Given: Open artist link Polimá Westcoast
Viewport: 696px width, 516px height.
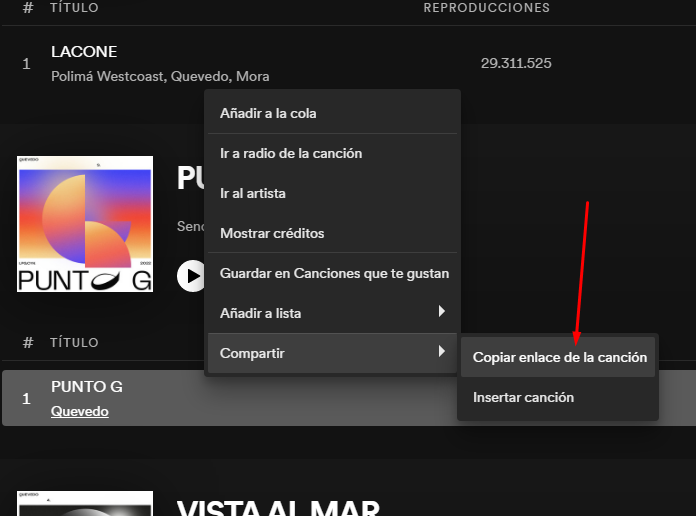Looking at the screenshot, I should click(108, 76).
